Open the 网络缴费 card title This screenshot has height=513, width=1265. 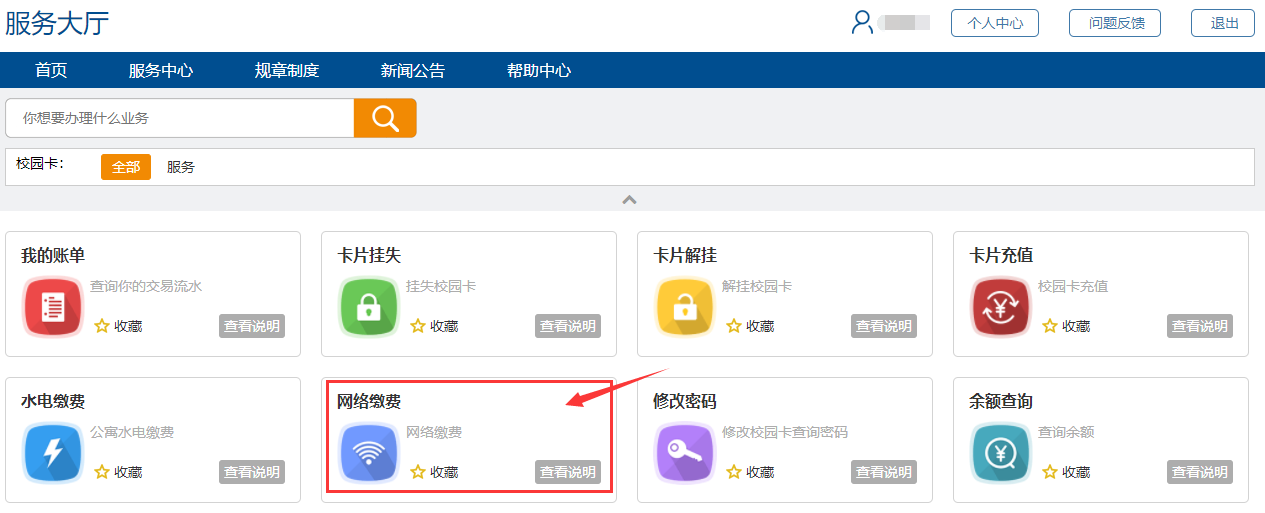coord(369,402)
